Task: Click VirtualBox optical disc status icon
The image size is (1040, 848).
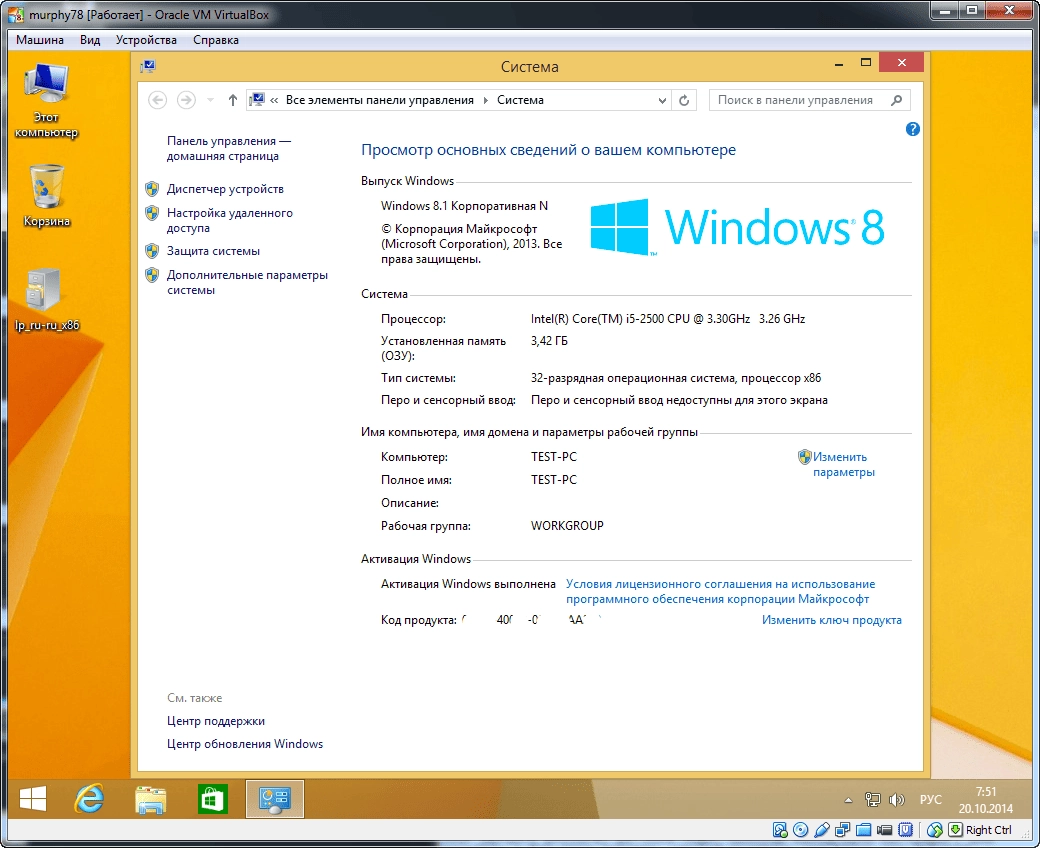Action: pos(801,829)
